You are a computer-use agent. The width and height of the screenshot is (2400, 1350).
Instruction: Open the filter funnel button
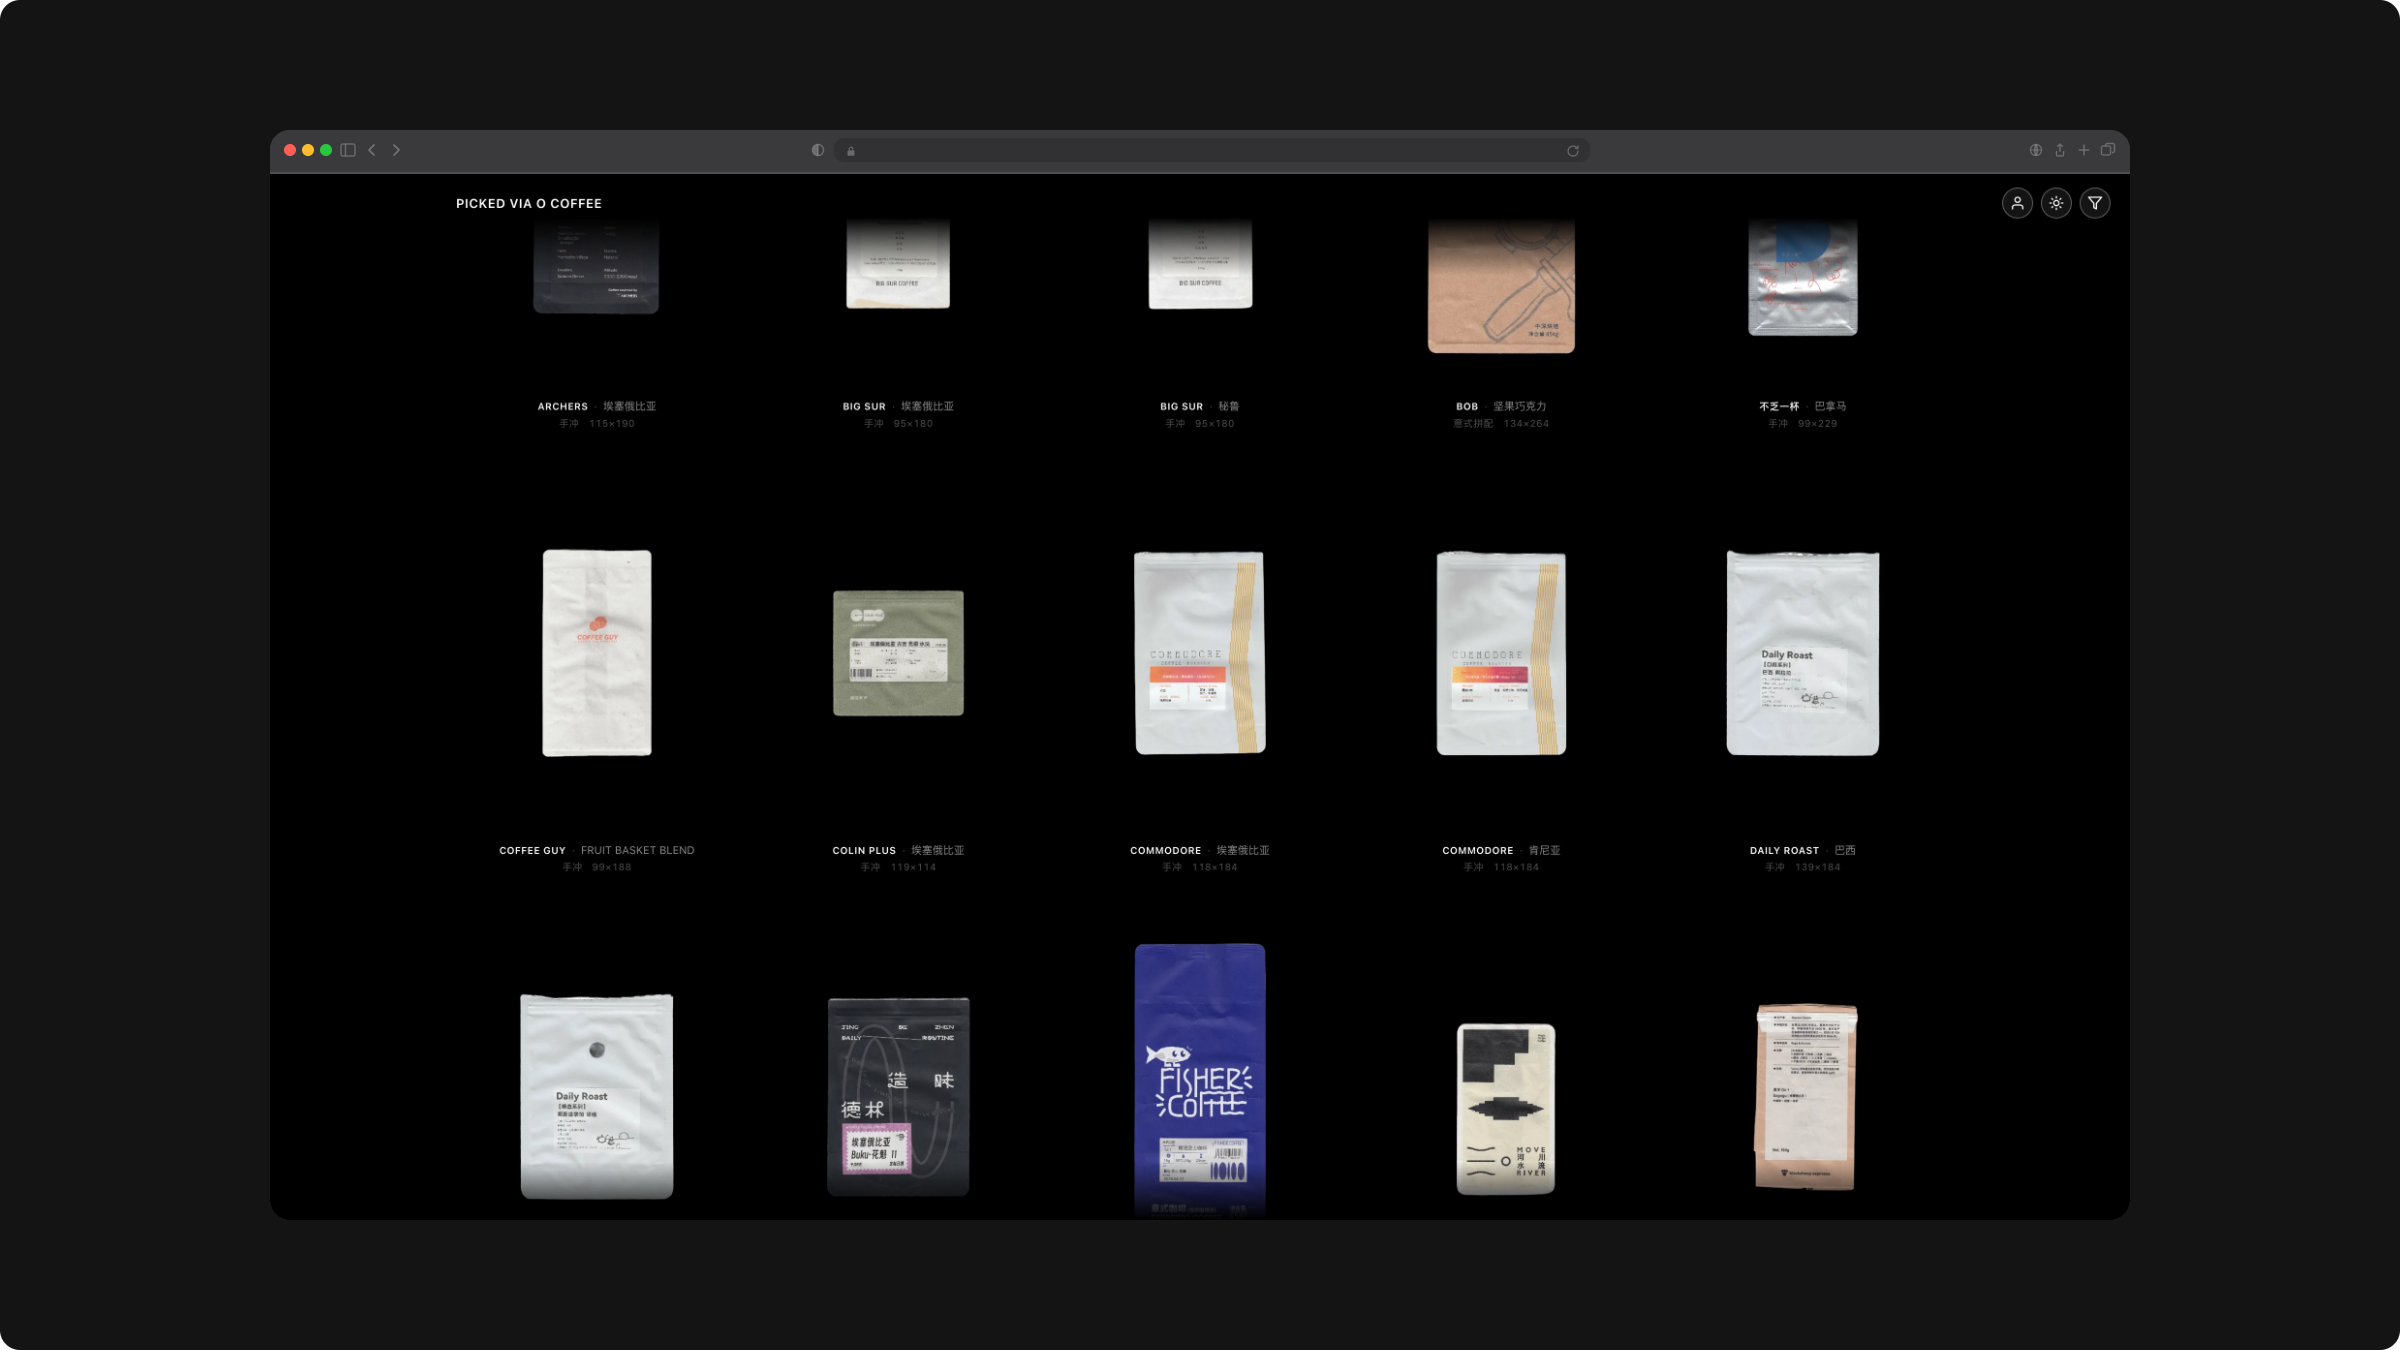point(2095,203)
